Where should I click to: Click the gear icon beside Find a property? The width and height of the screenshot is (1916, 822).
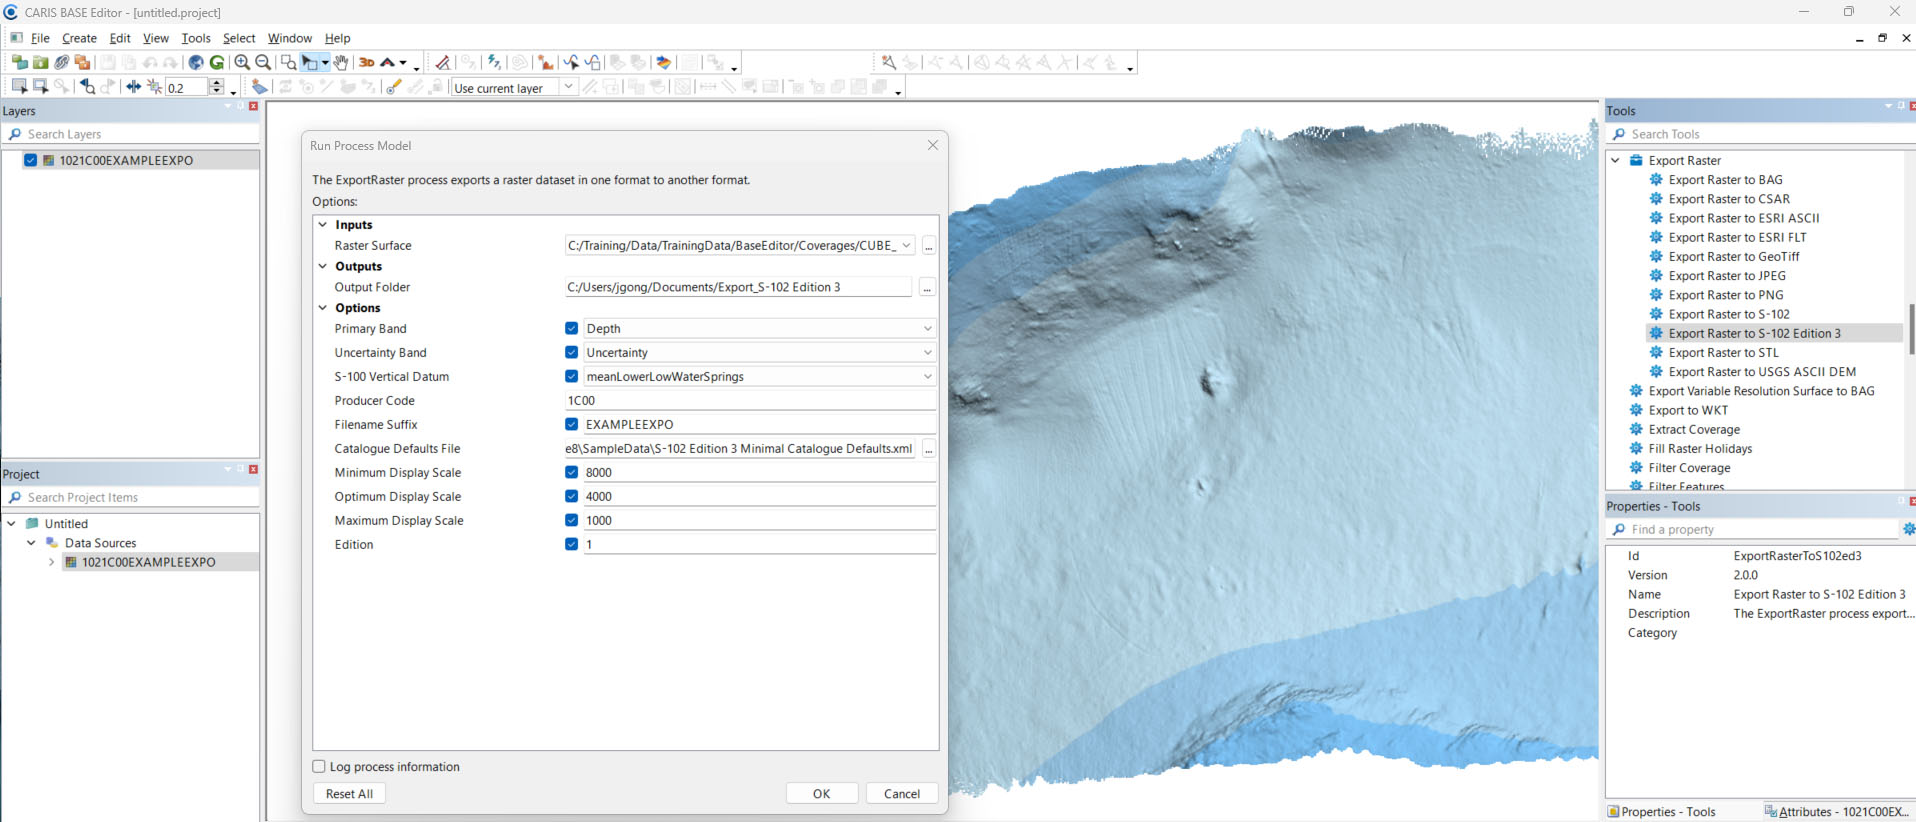point(1908,529)
